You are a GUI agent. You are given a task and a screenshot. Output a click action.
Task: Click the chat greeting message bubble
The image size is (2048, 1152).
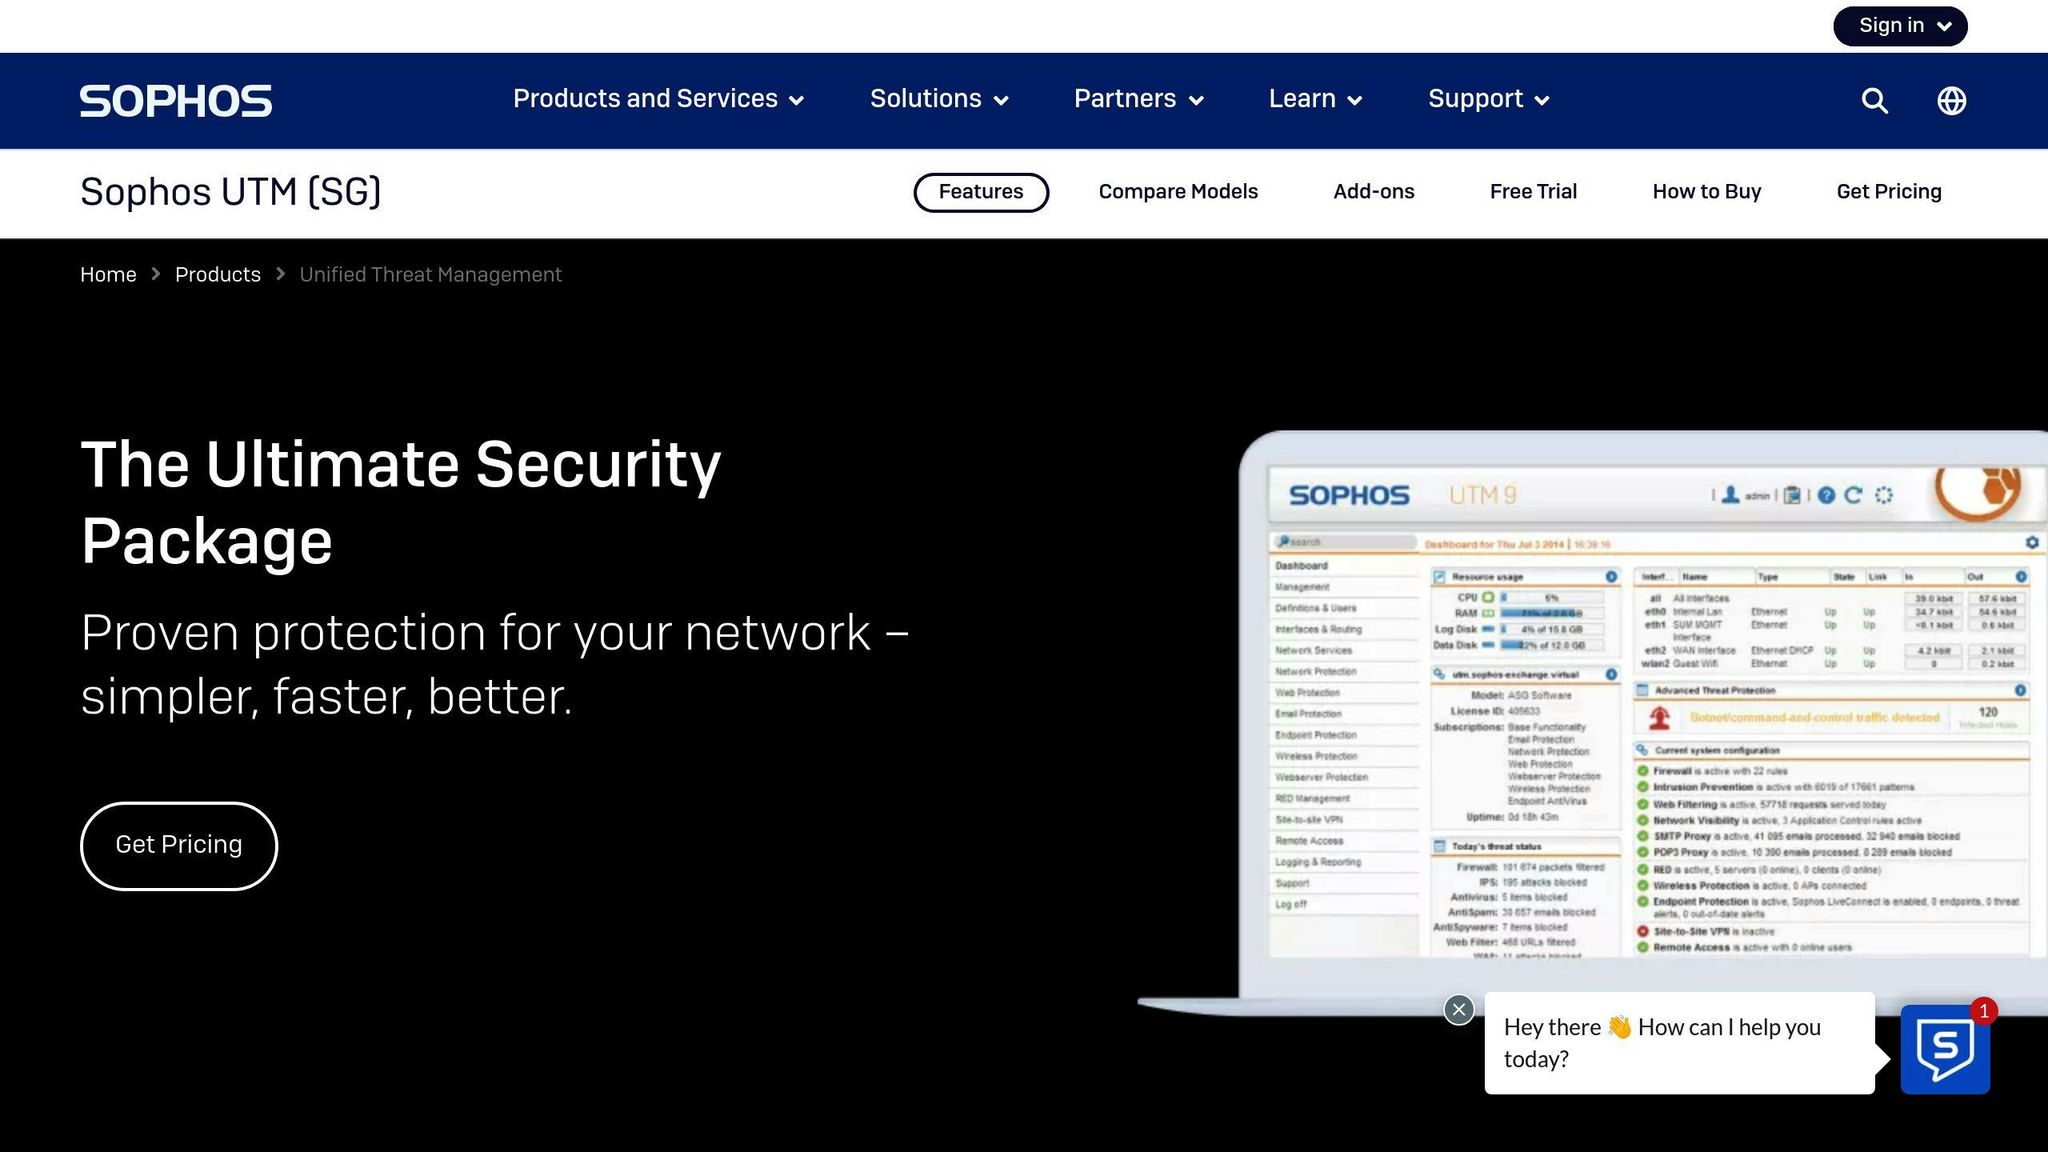pos(1679,1043)
